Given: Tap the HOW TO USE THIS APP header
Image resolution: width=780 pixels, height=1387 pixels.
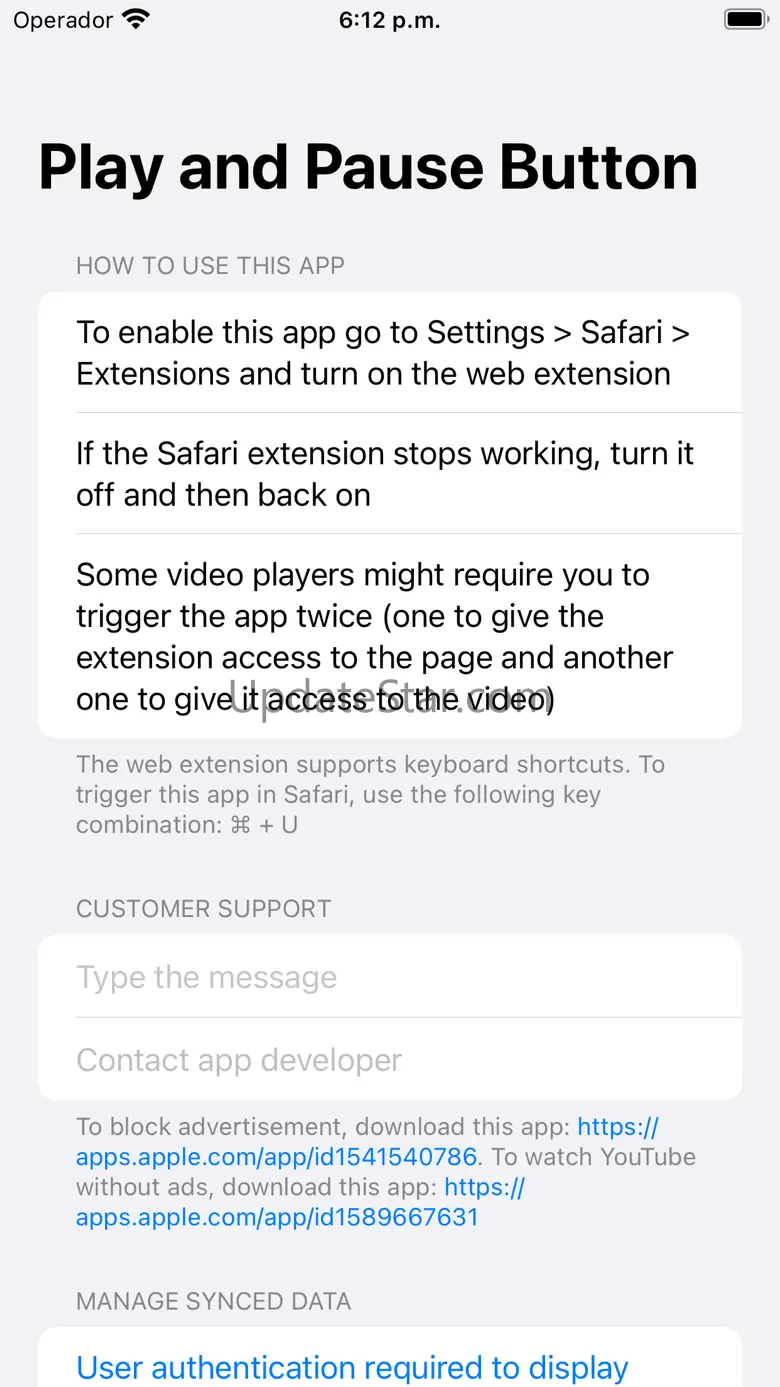Looking at the screenshot, I should click(210, 266).
